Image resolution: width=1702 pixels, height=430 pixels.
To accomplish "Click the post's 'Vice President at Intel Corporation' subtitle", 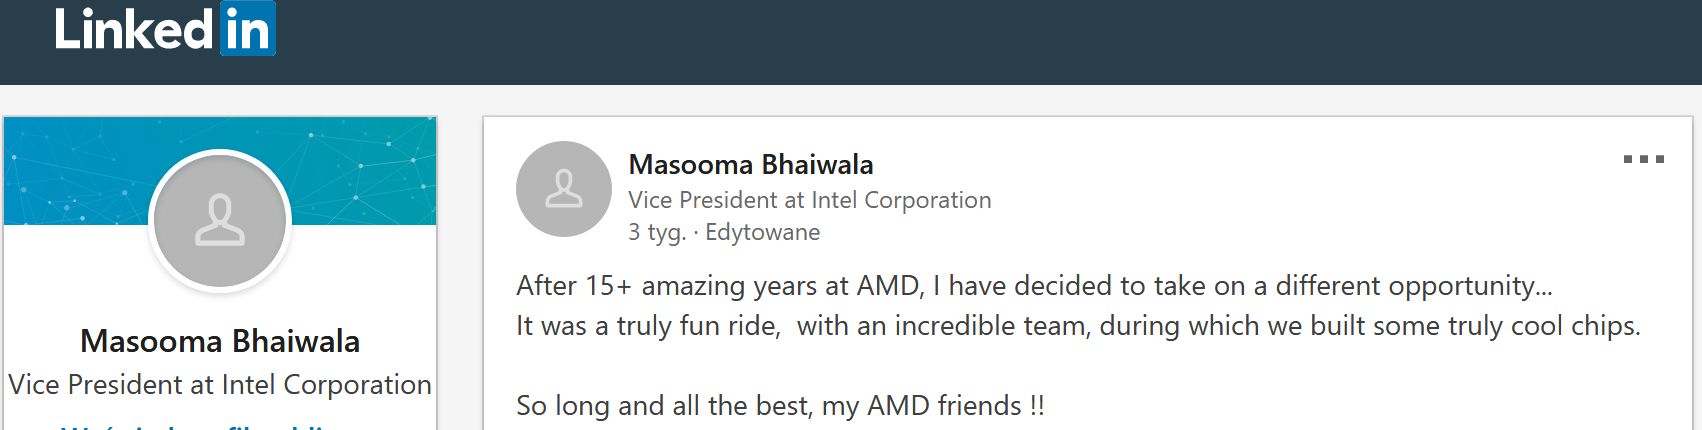I will (x=810, y=200).
